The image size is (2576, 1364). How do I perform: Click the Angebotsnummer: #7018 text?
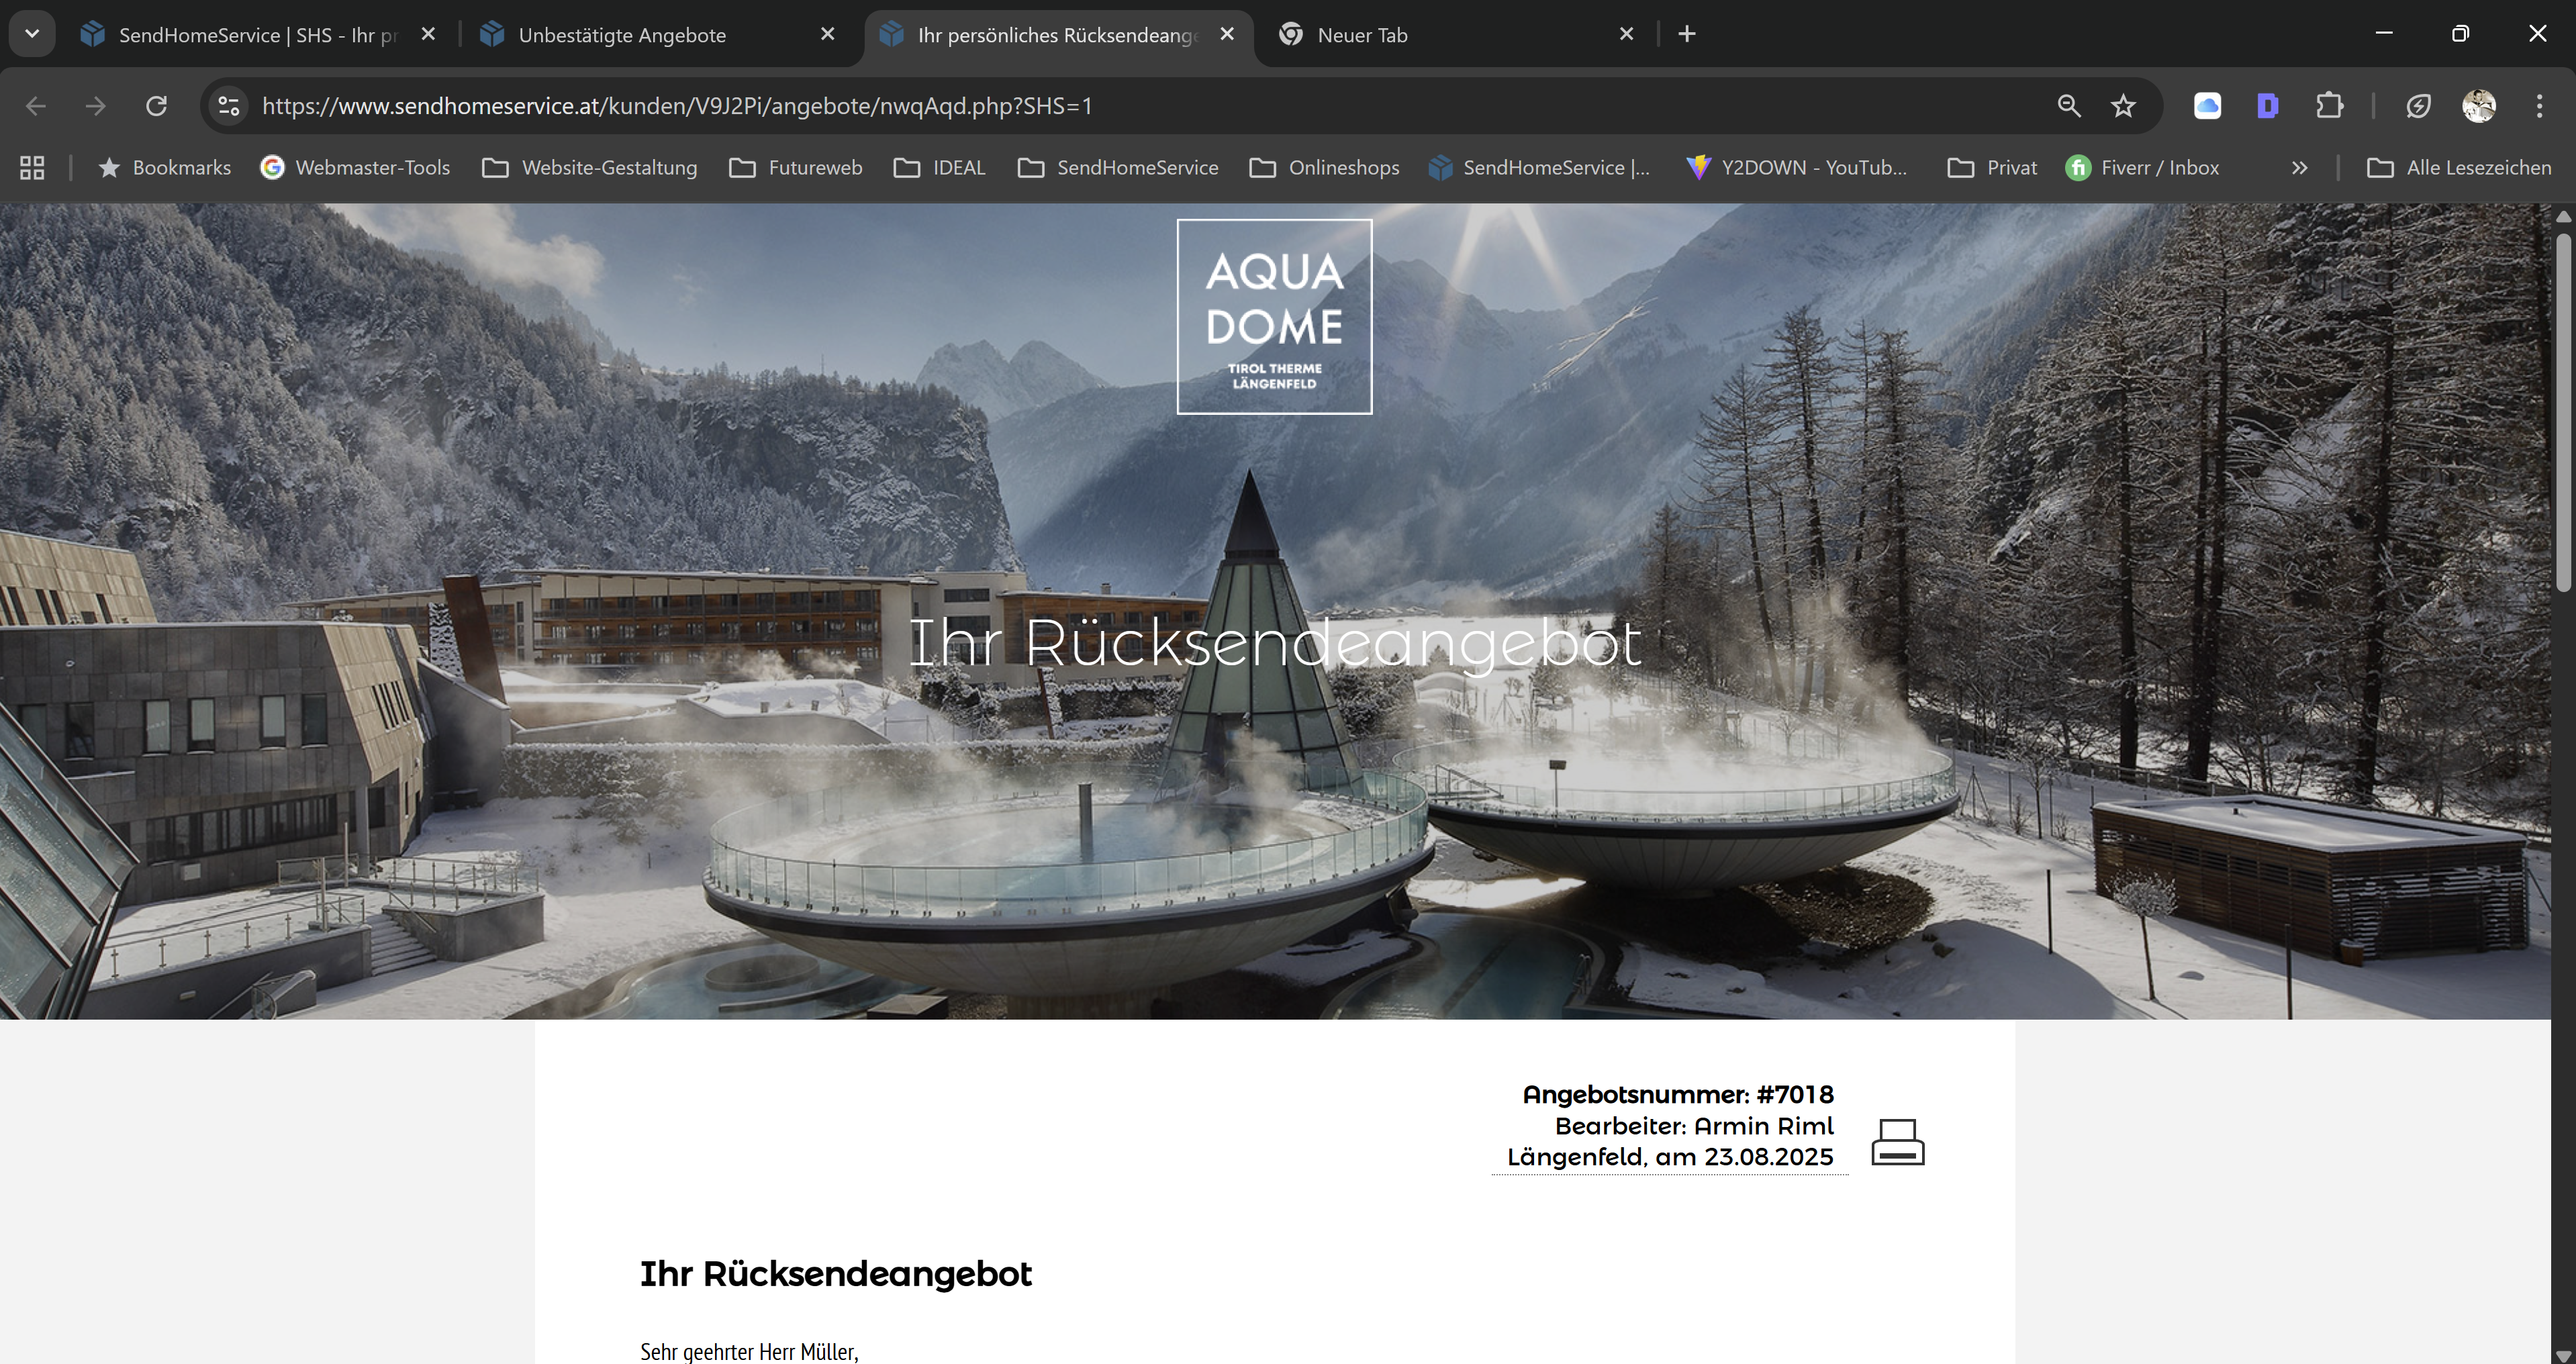tap(1678, 1095)
